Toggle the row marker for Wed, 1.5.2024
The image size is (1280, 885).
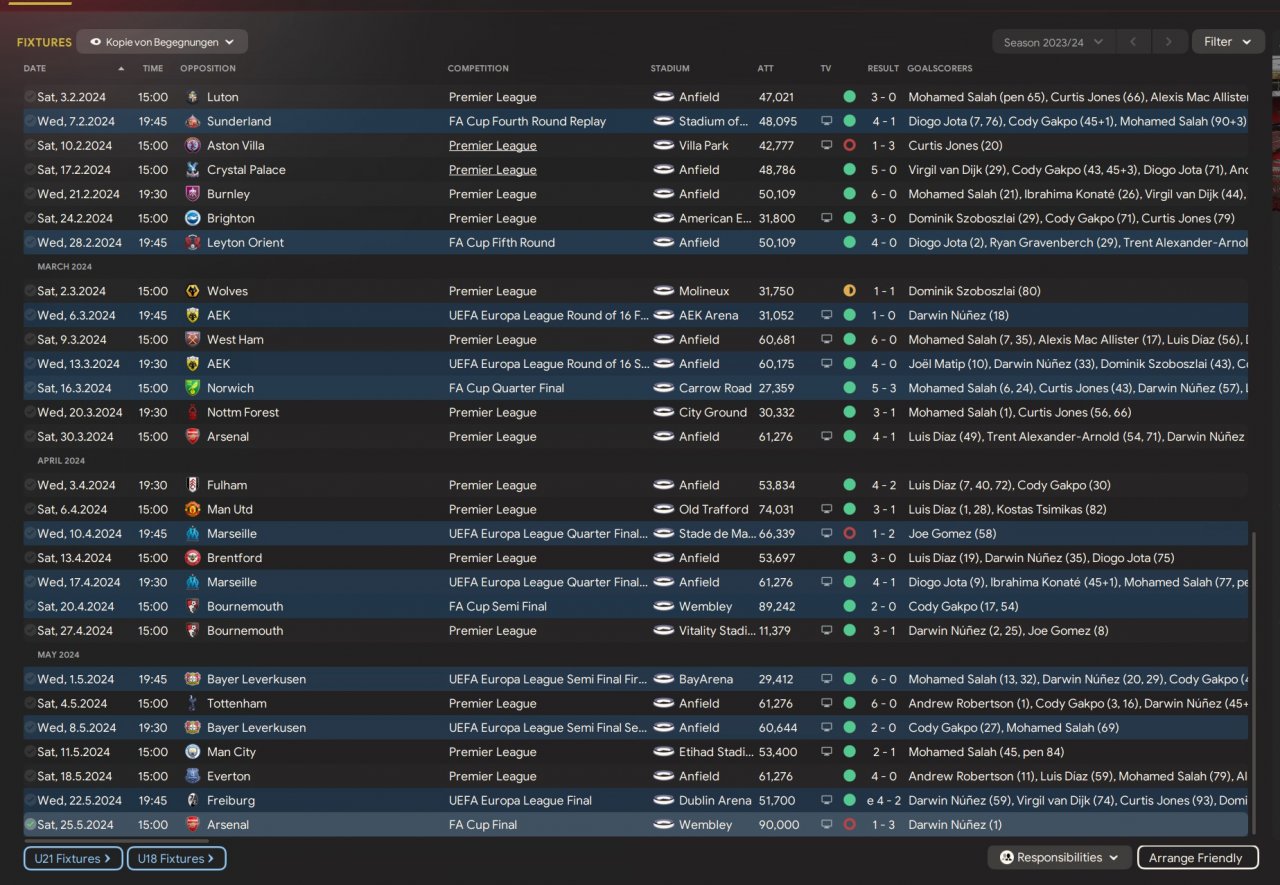[x=30, y=679]
